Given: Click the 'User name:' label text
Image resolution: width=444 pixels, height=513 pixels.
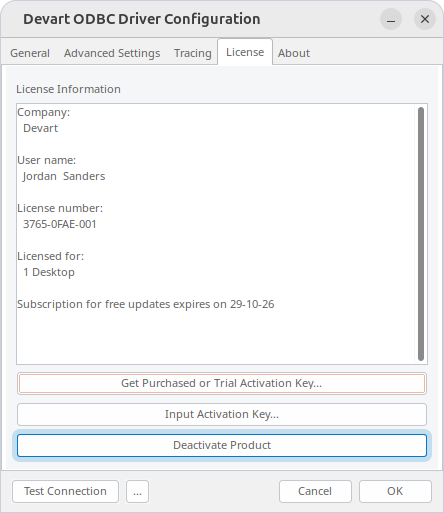Looking at the screenshot, I should coord(47,160).
